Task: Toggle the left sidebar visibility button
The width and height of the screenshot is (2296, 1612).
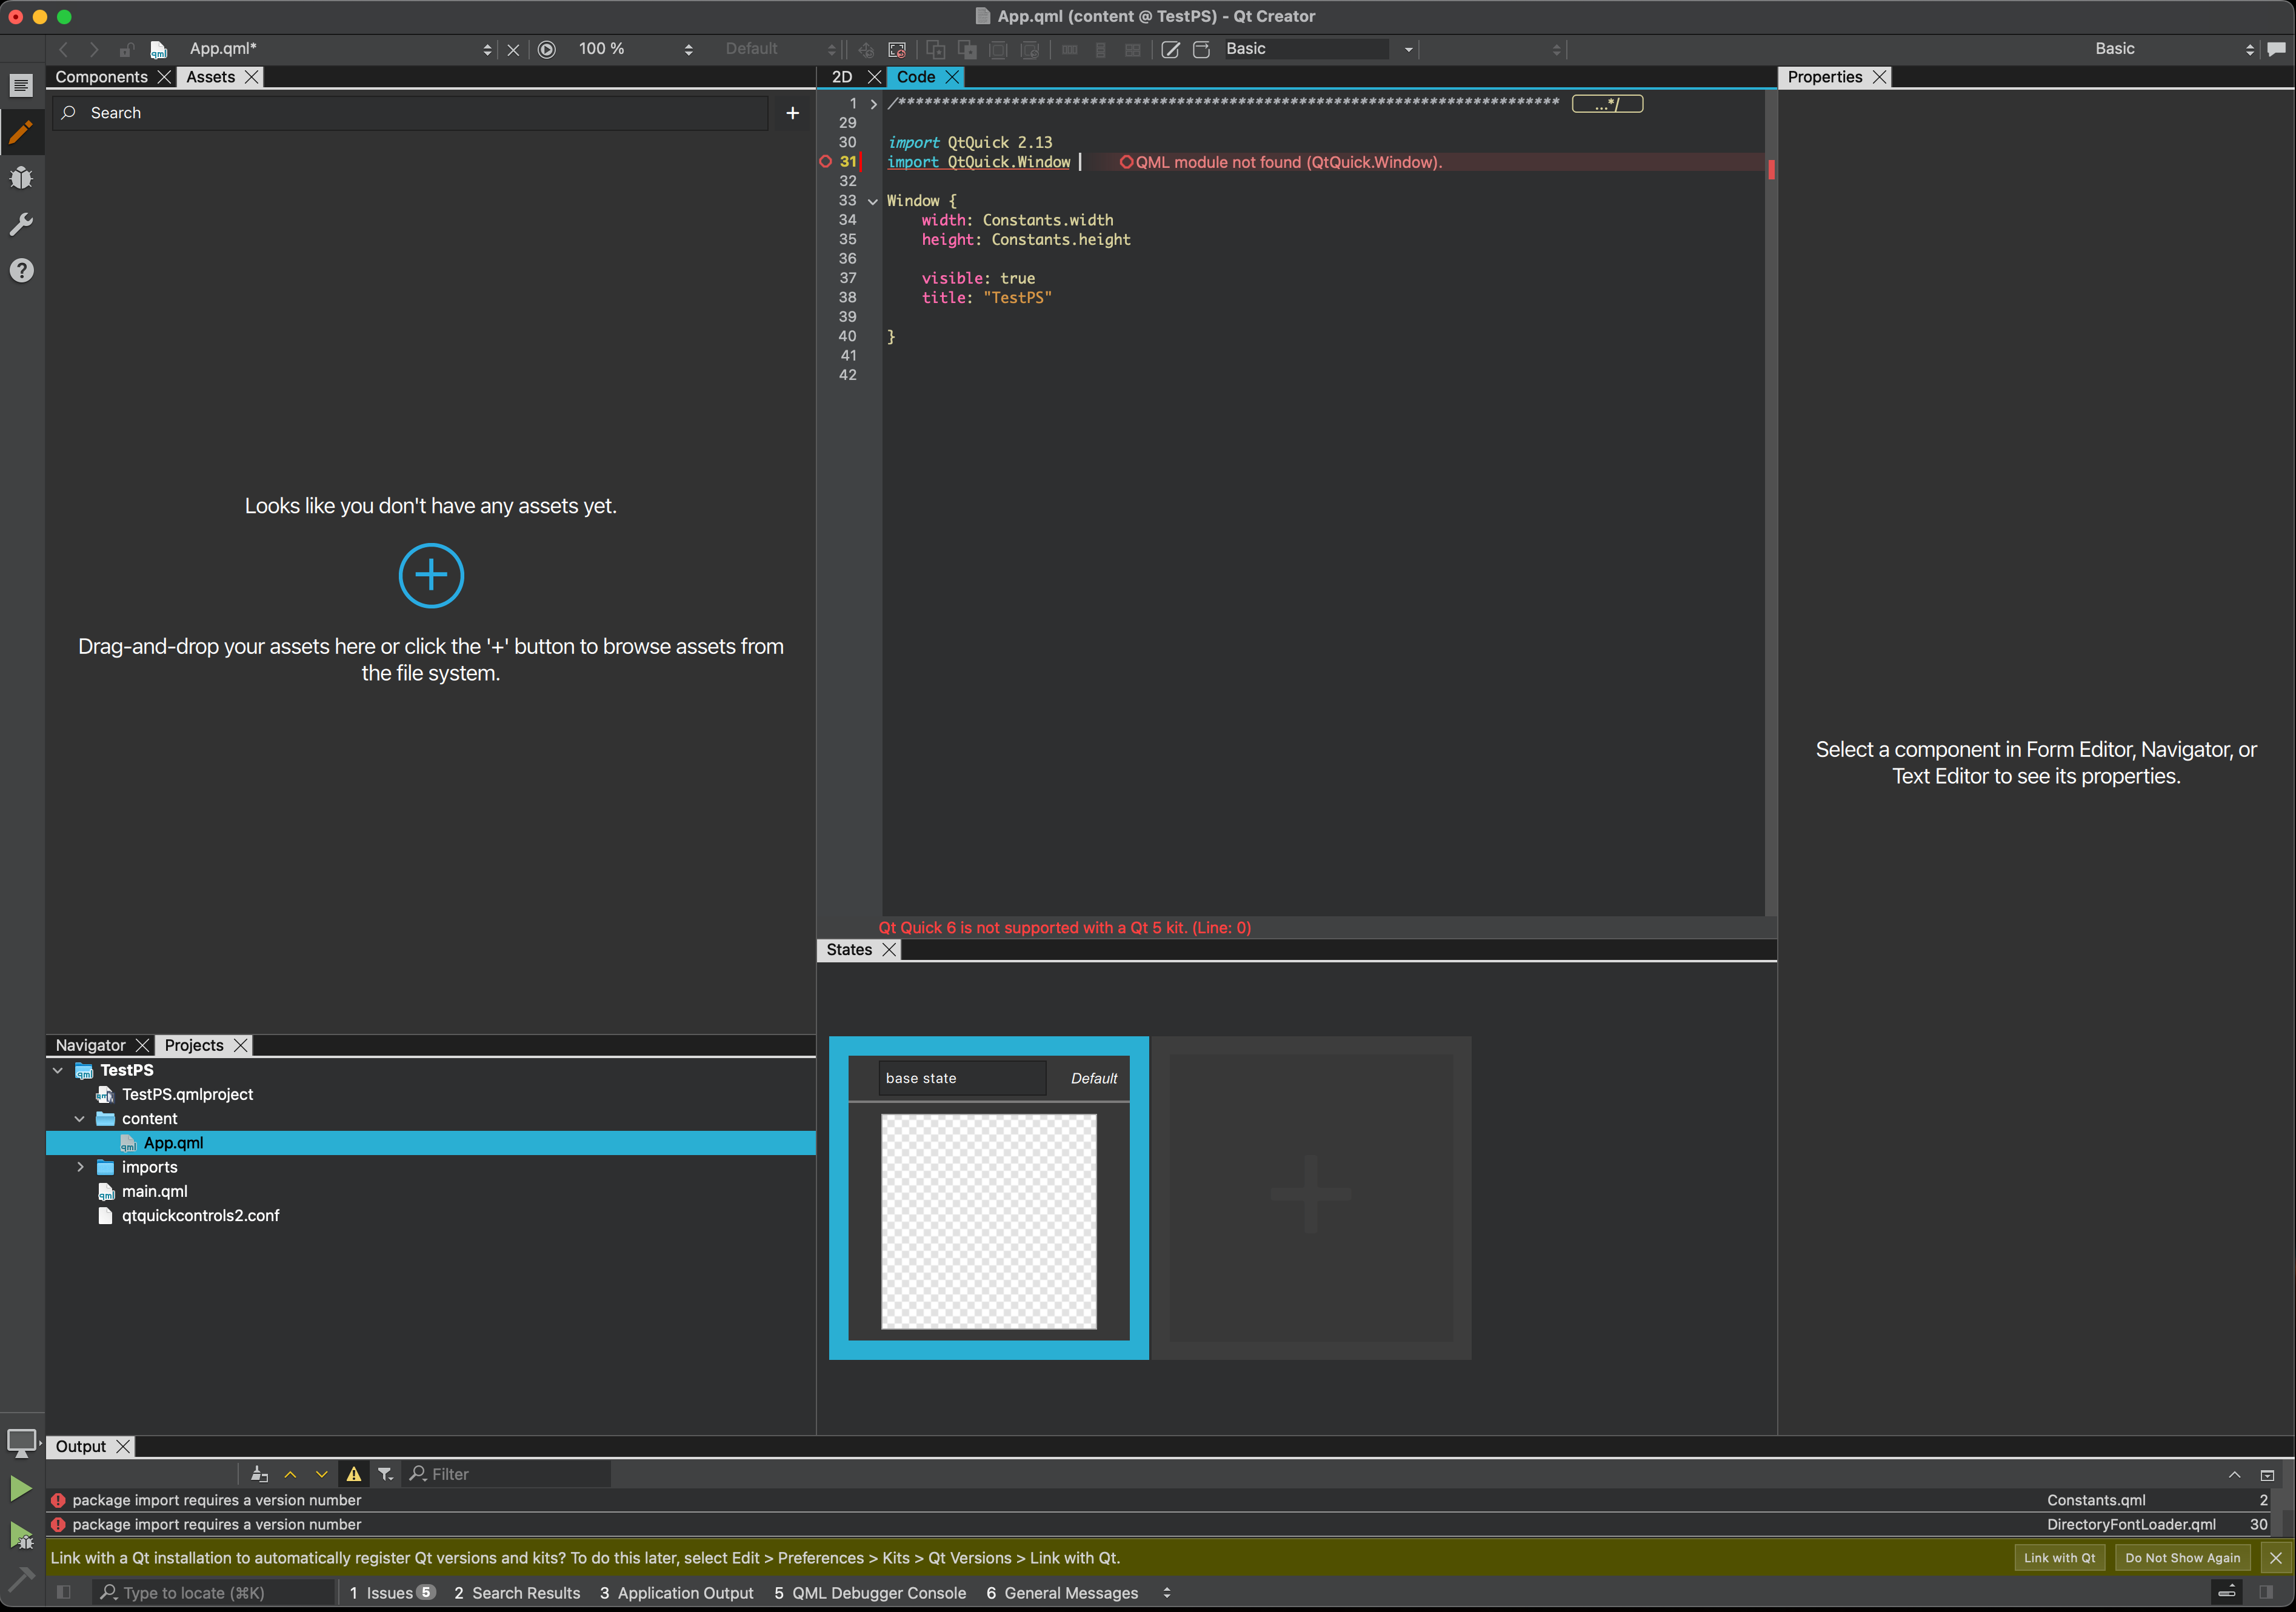Action: click(x=64, y=1592)
